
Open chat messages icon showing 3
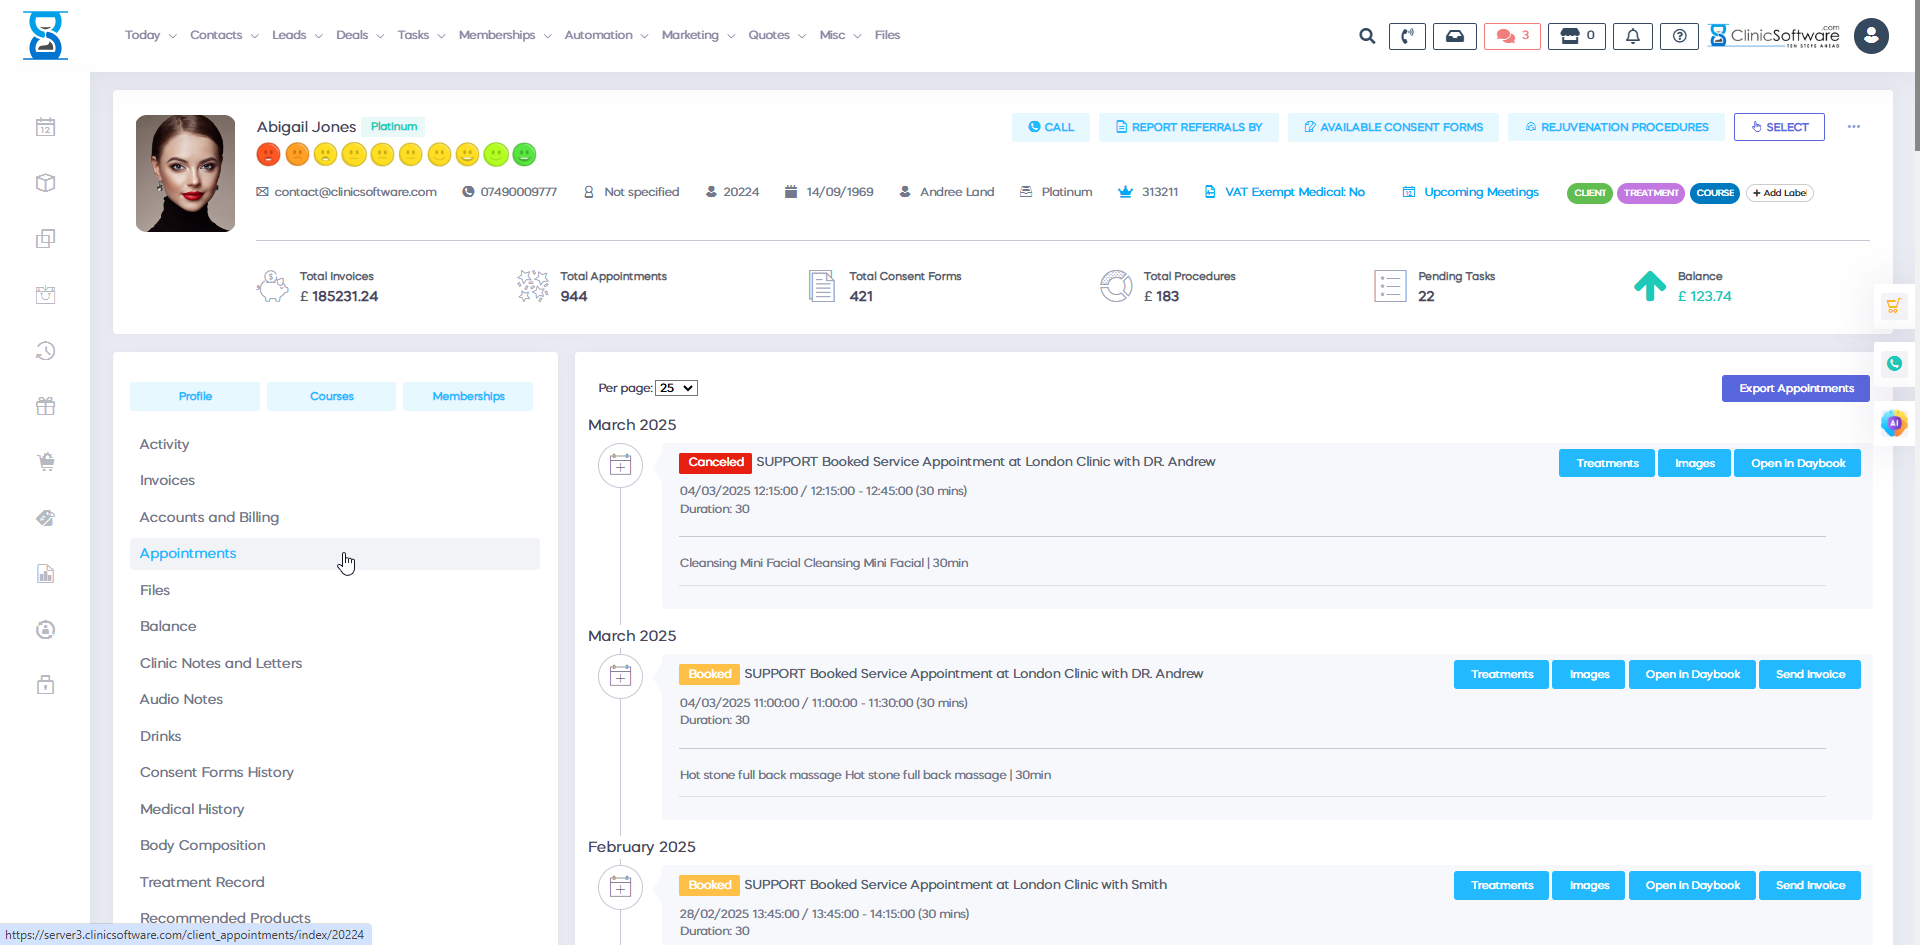coord(1511,36)
